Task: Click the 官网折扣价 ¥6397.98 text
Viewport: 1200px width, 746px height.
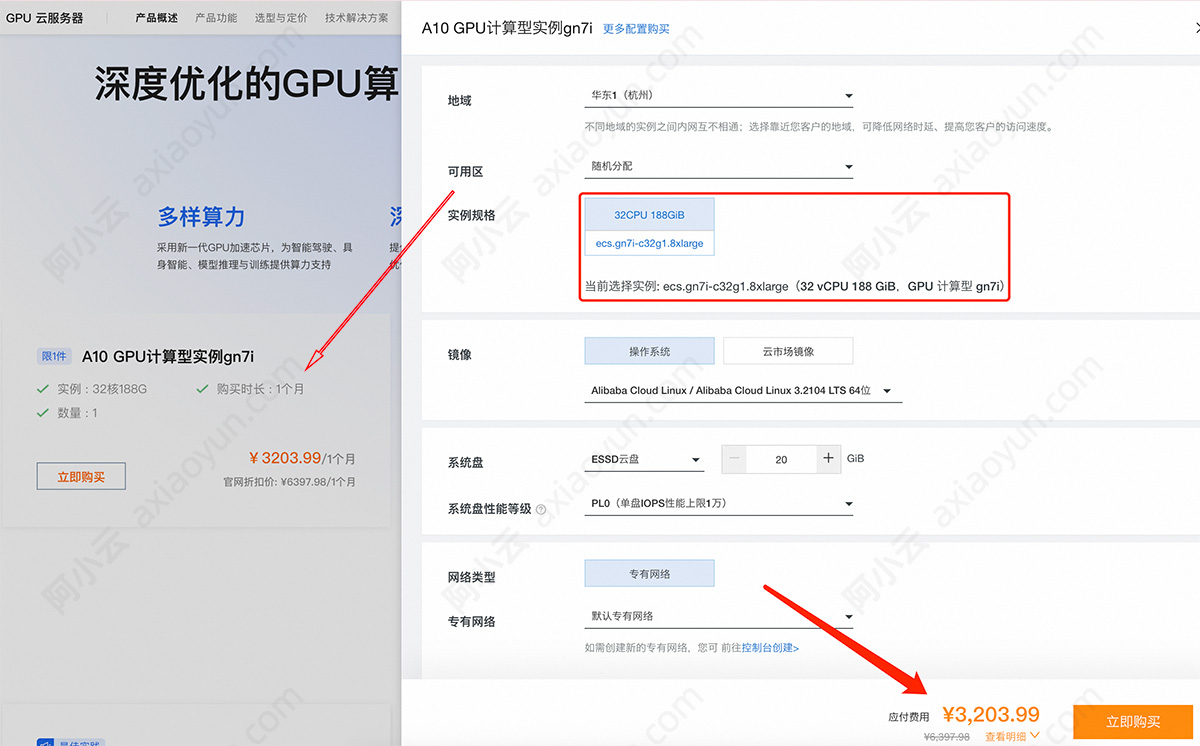Action: tap(289, 482)
